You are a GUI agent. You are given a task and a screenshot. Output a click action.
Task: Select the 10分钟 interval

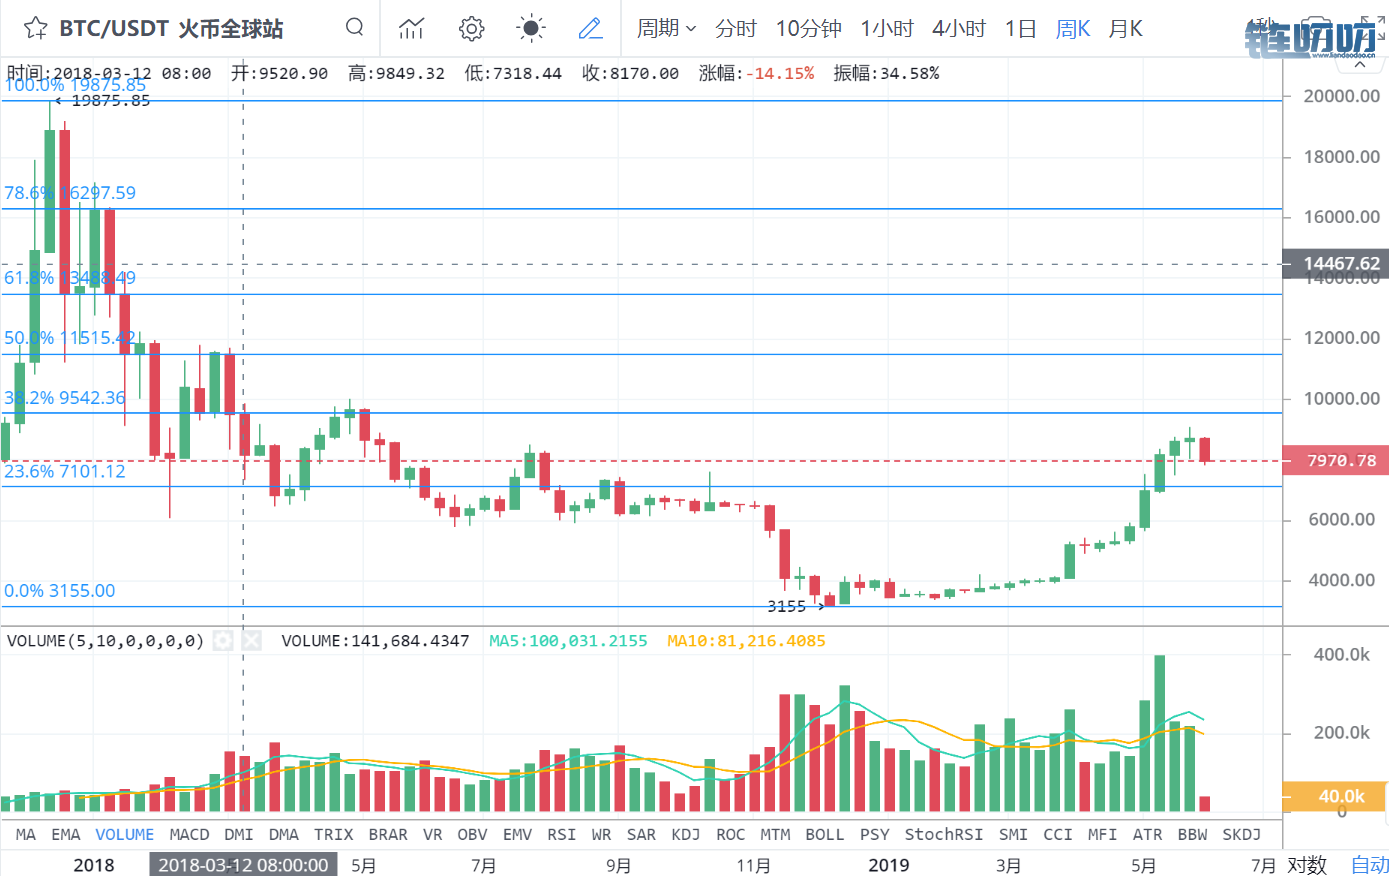click(x=809, y=28)
